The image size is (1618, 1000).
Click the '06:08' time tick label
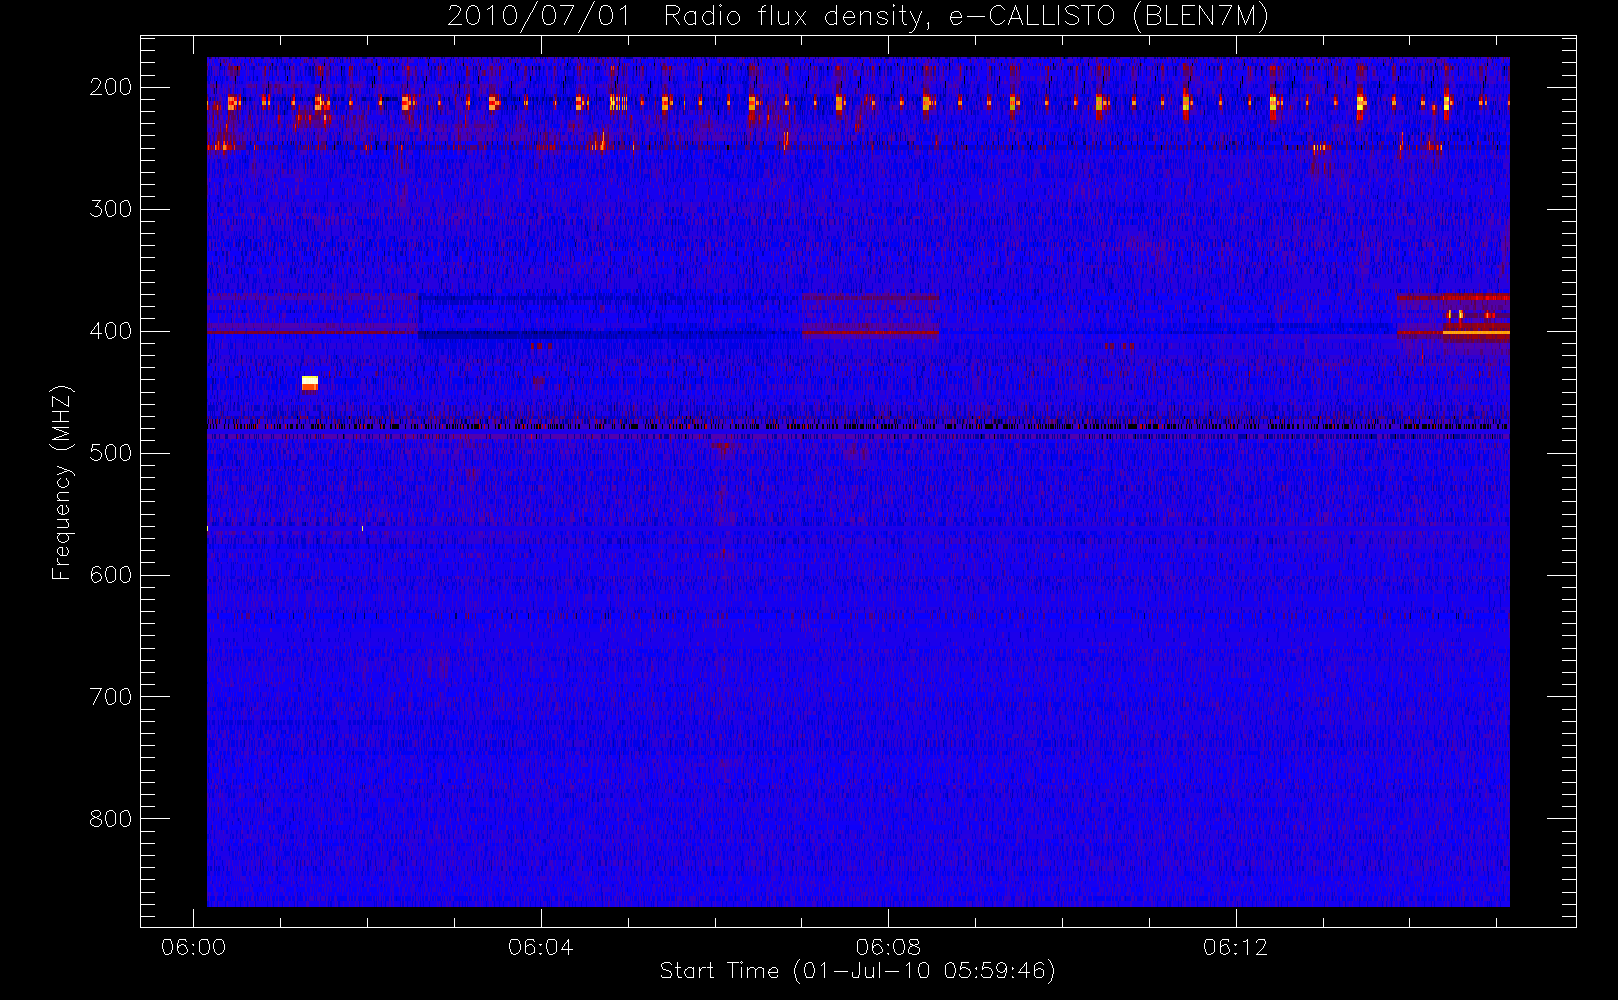[x=888, y=947]
